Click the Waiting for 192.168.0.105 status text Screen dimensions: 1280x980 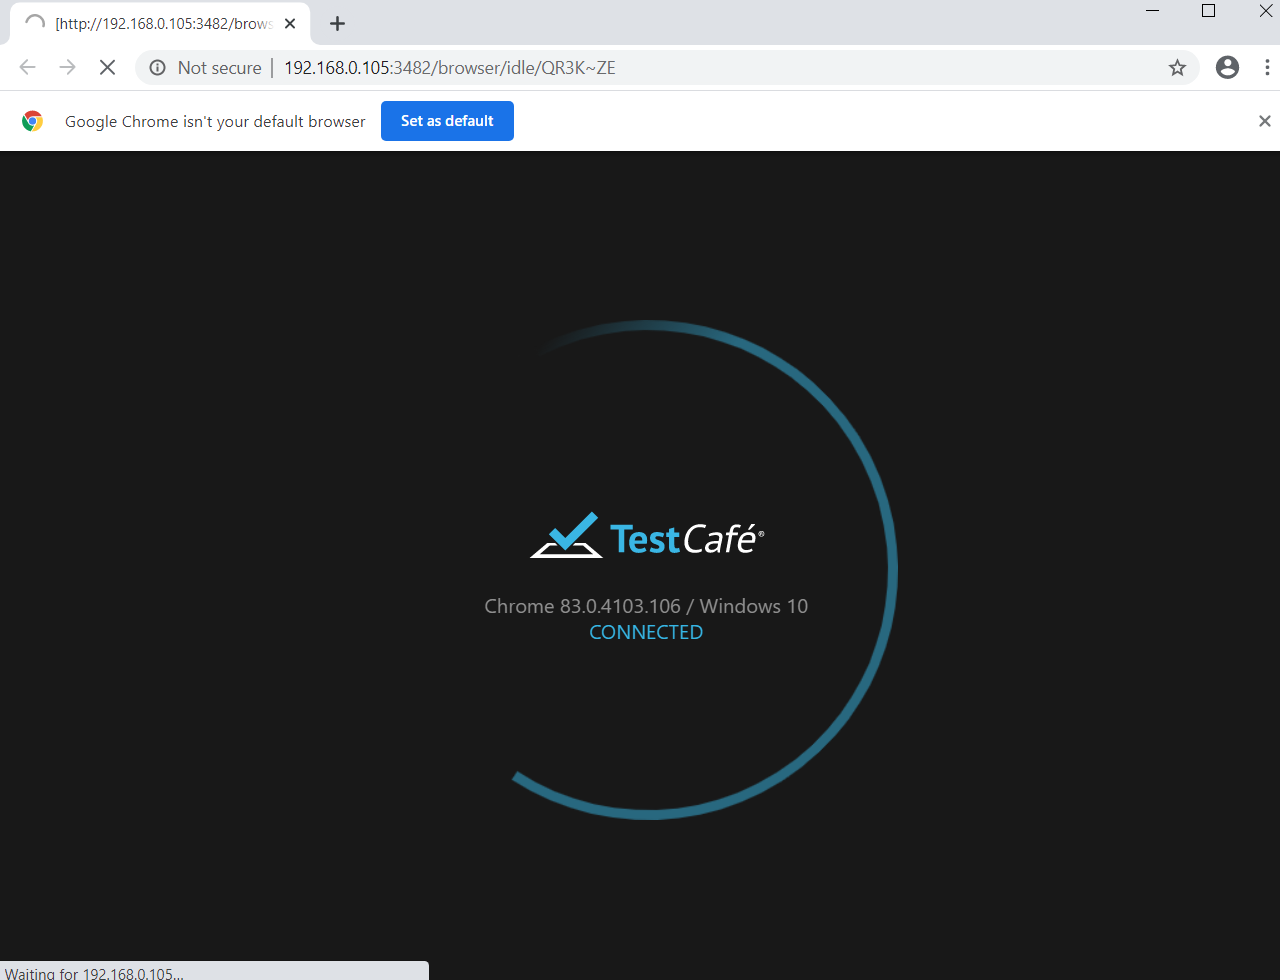[x=94, y=973]
